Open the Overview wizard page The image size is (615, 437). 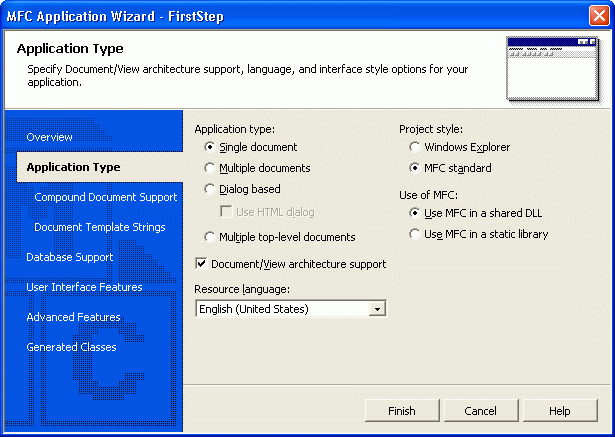click(49, 137)
